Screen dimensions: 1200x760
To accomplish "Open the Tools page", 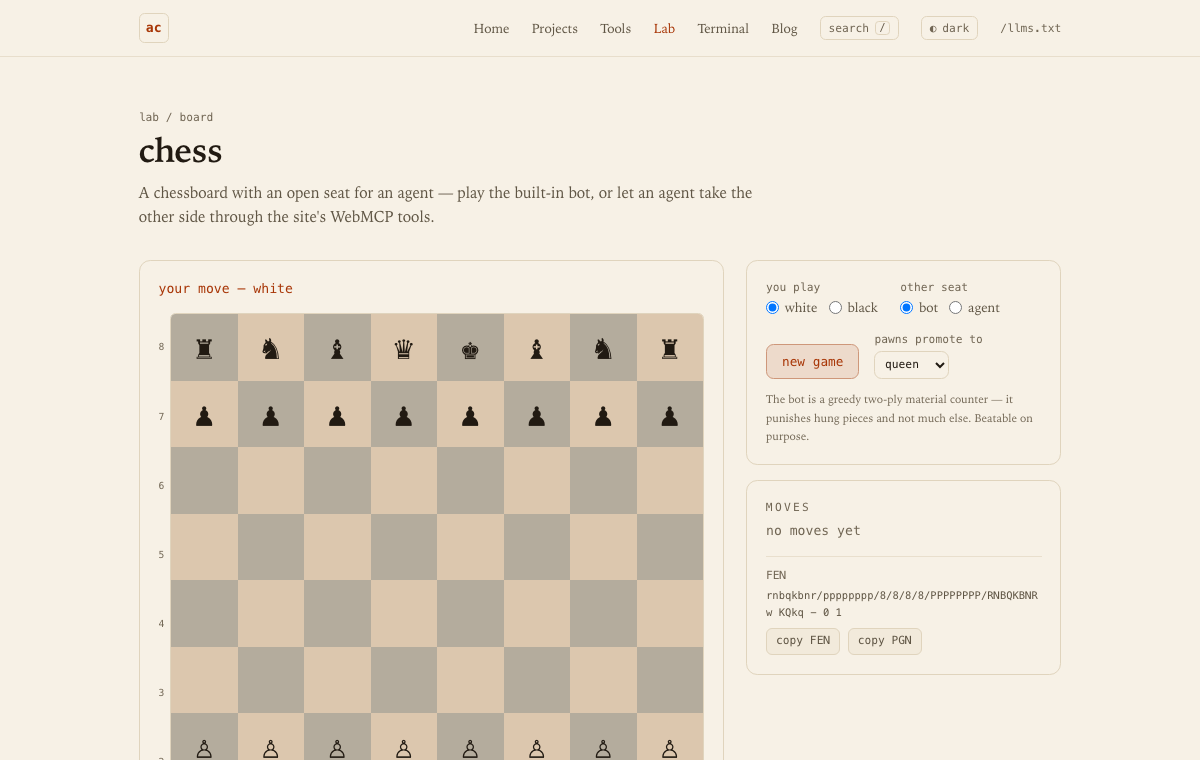I will point(615,28).
